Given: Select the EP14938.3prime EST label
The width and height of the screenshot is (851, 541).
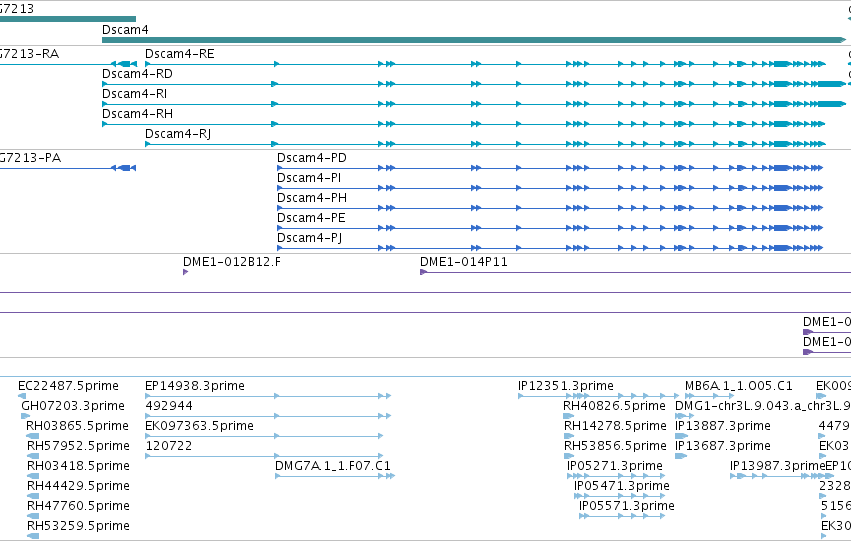Looking at the screenshot, I should [195, 386].
